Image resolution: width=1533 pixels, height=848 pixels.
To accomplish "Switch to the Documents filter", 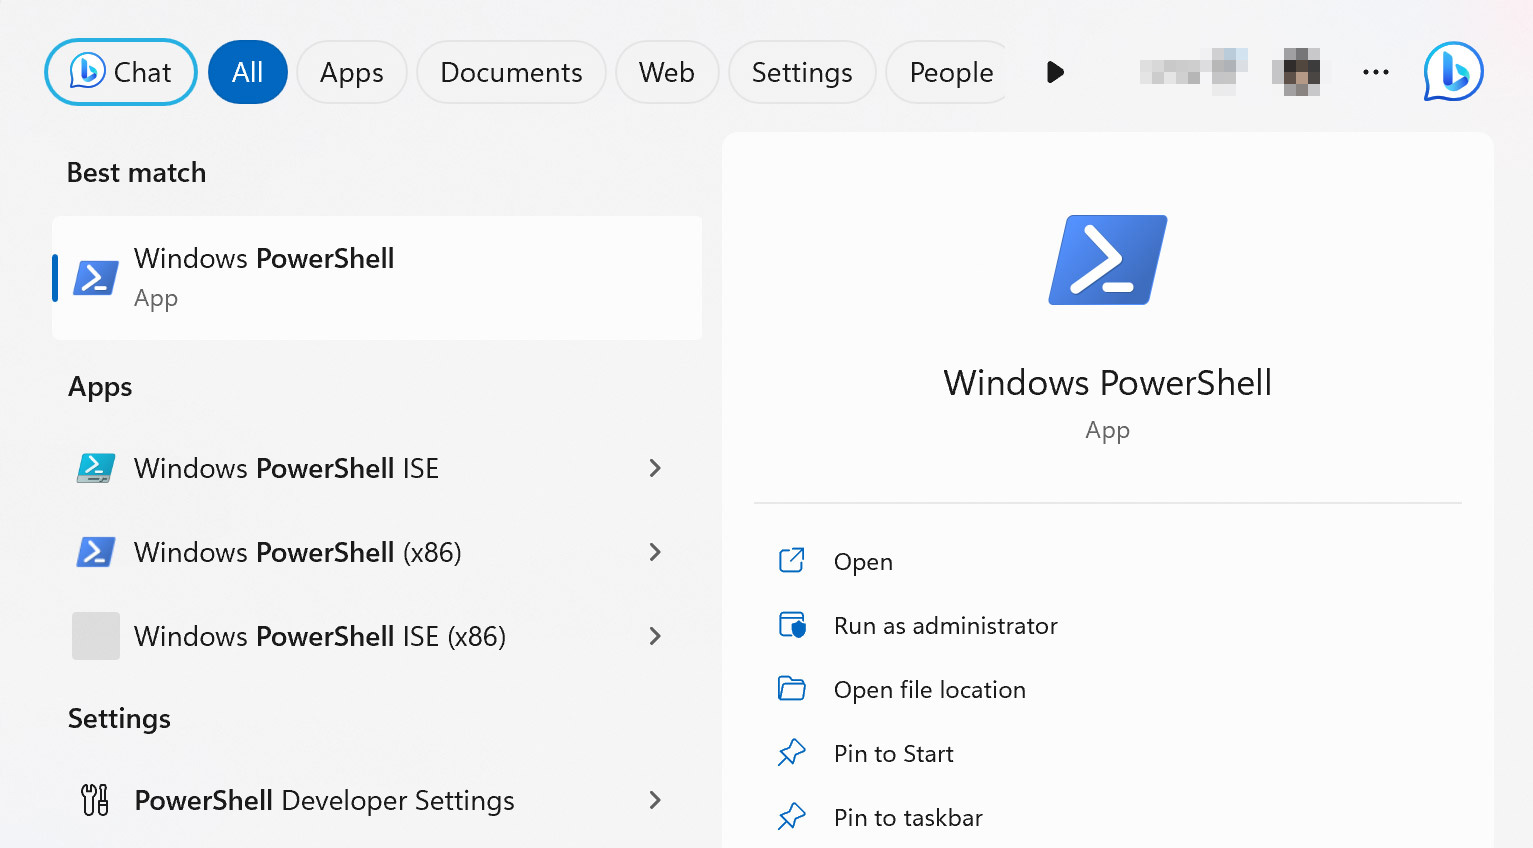I will point(511,72).
